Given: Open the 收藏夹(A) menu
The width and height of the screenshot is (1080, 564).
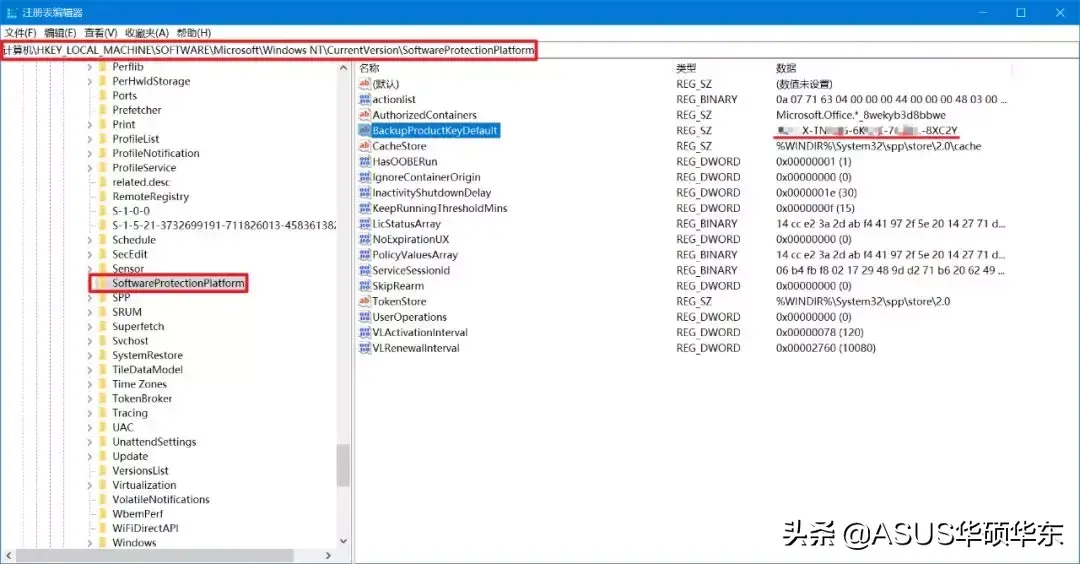Looking at the screenshot, I should [x=147, y=32].
